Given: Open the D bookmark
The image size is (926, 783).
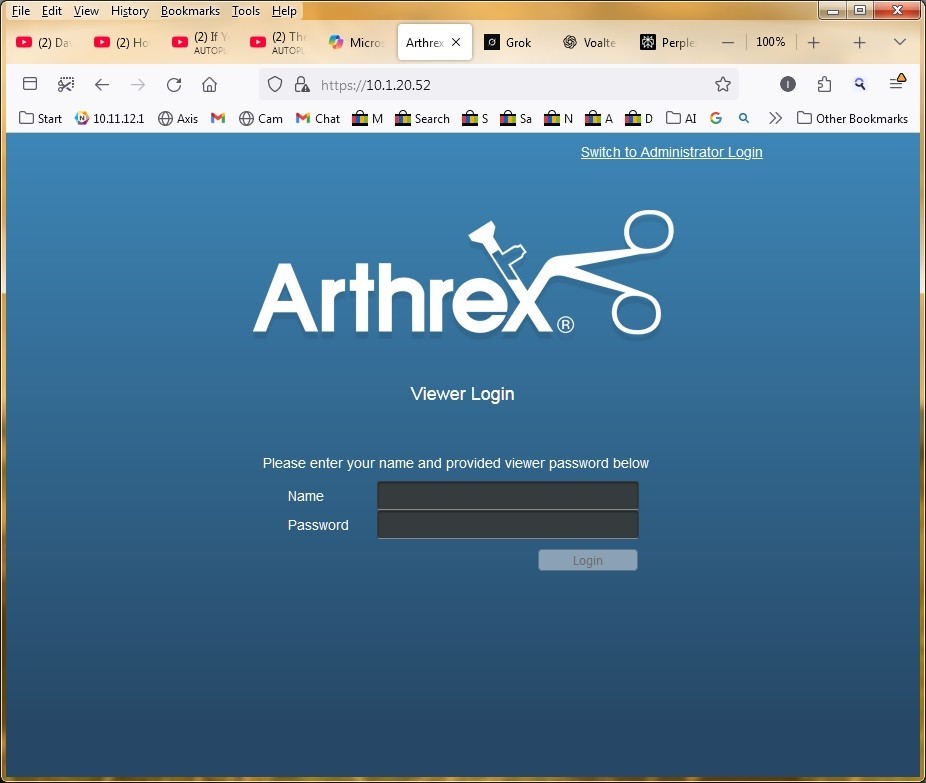Looking at the screenshot, I should [639, 119].
